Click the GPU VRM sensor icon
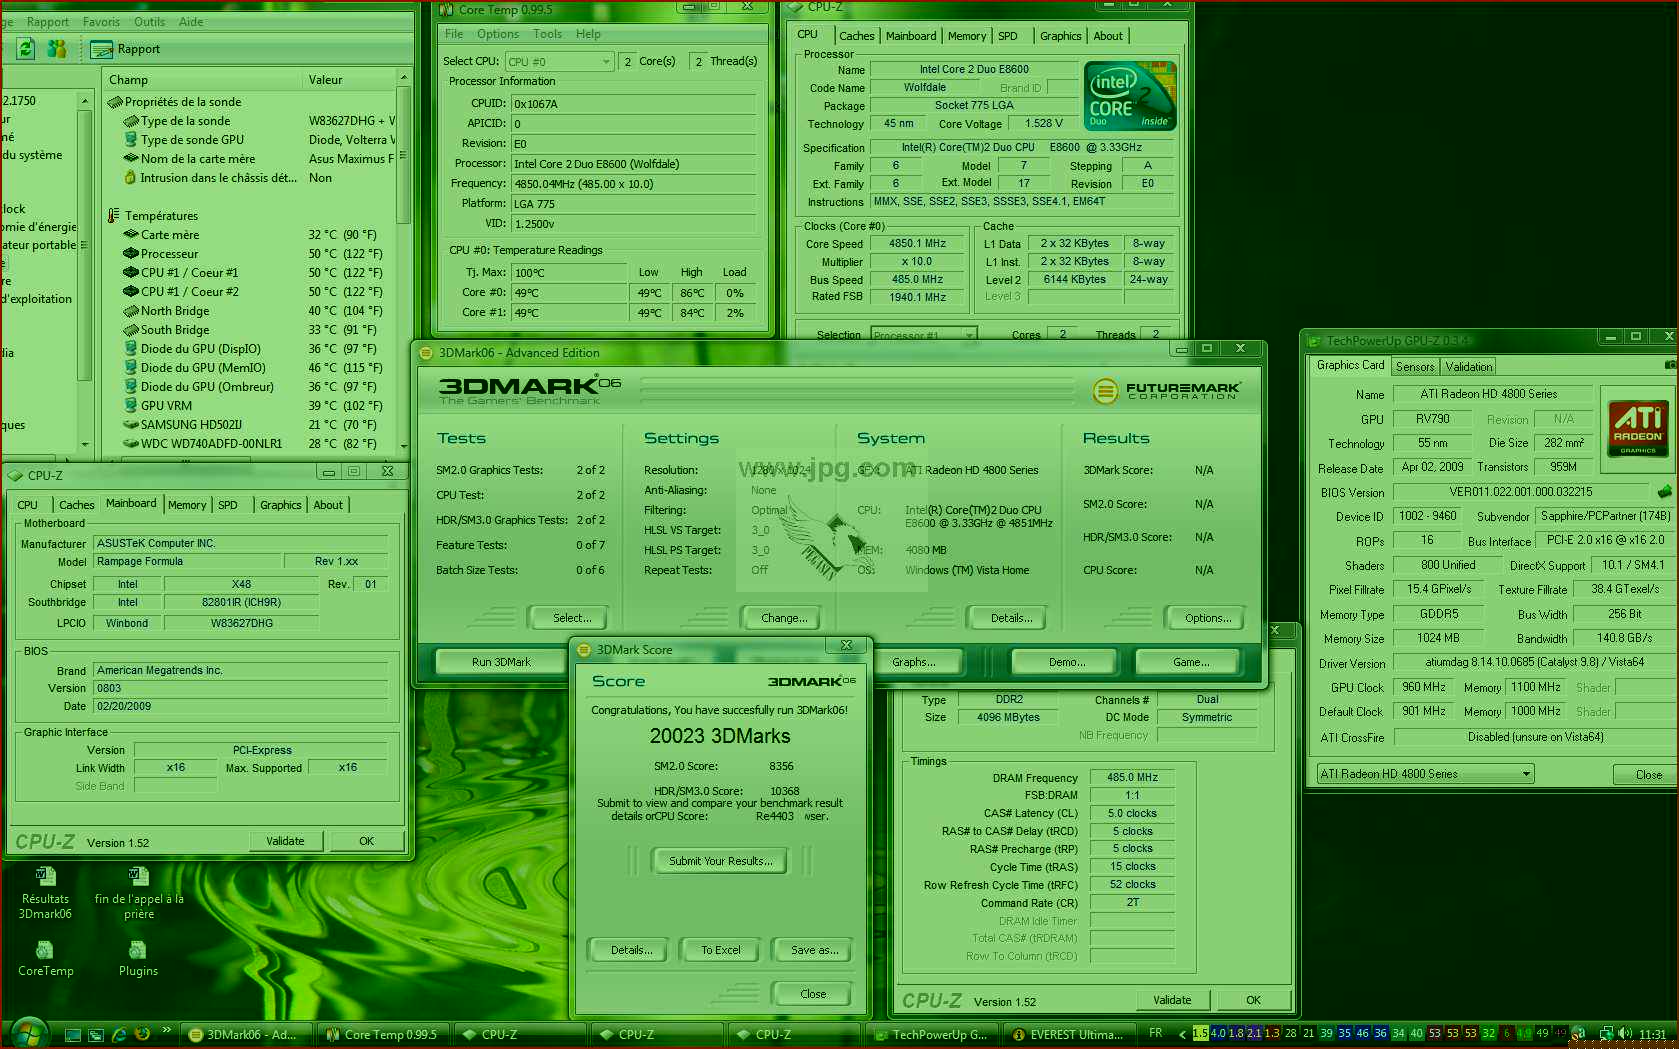 [x=130, y=406]
